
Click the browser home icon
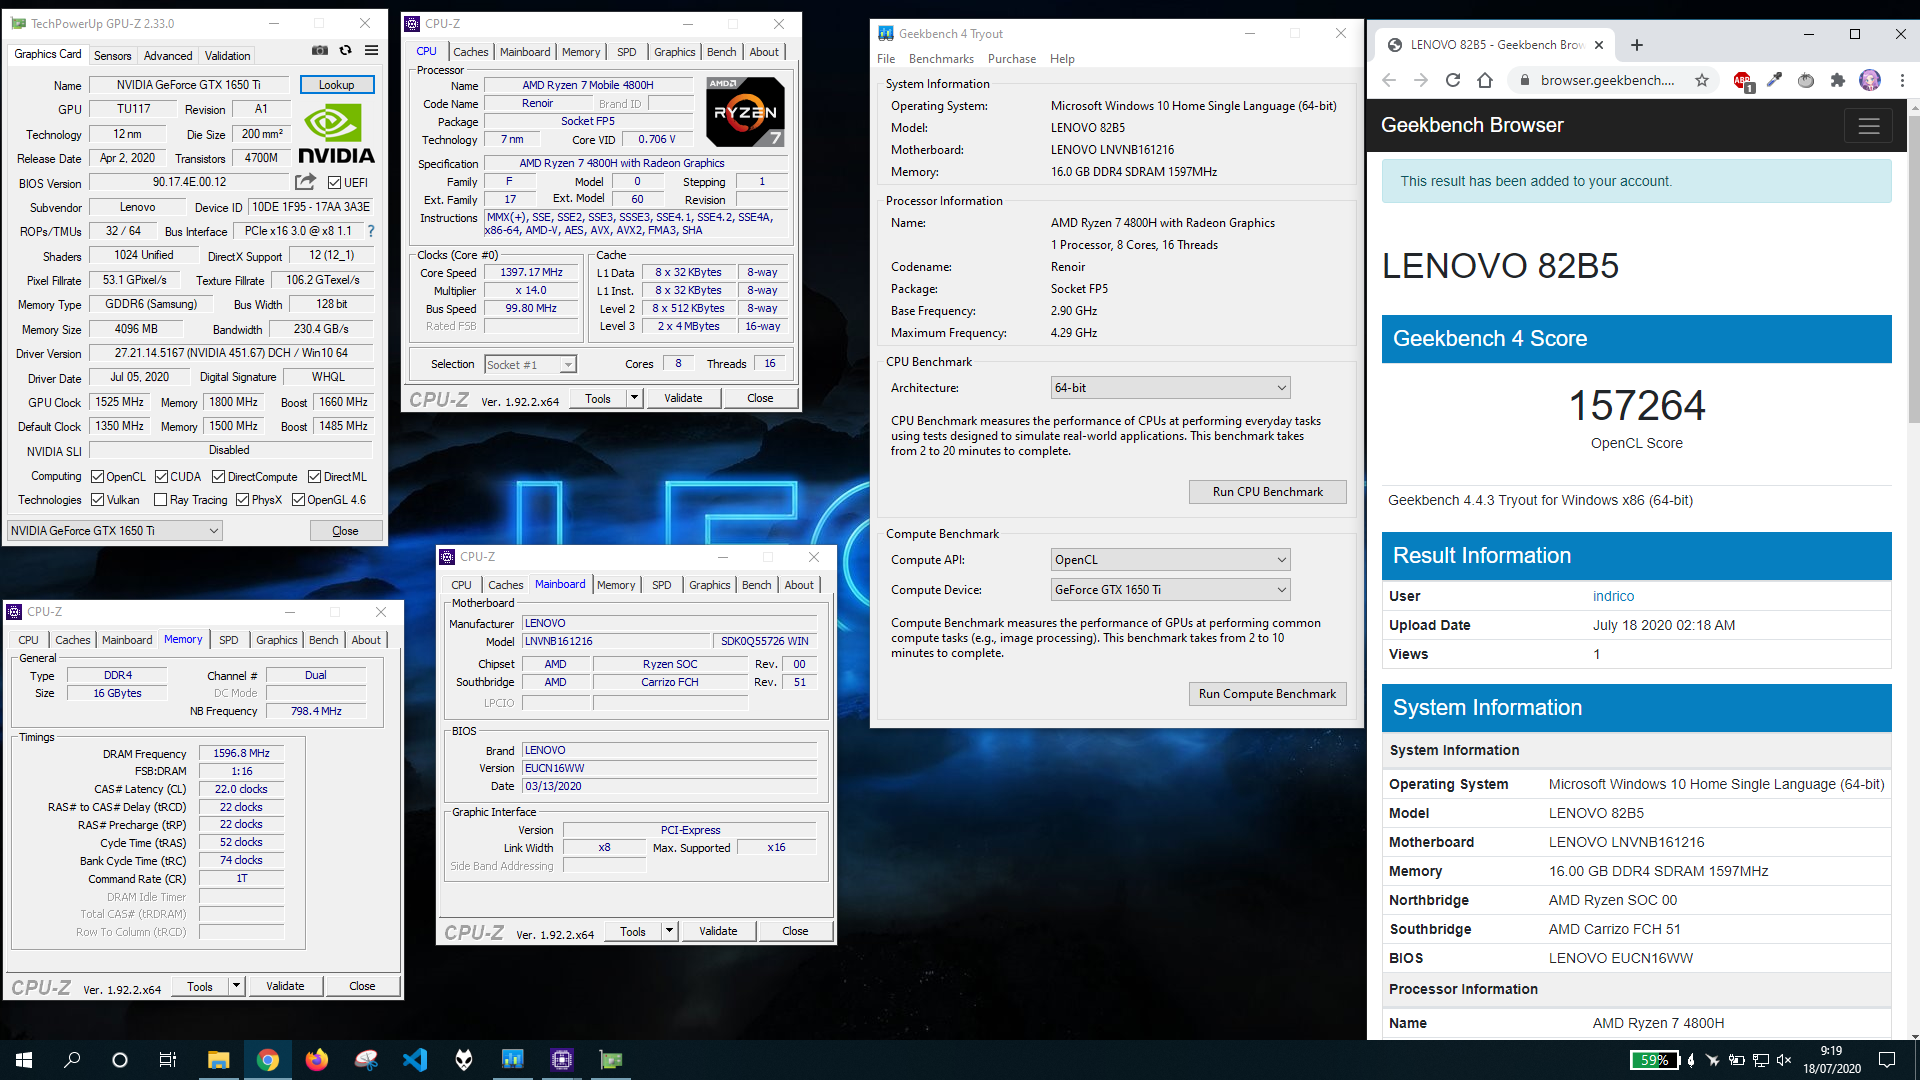click(1485, 80)
